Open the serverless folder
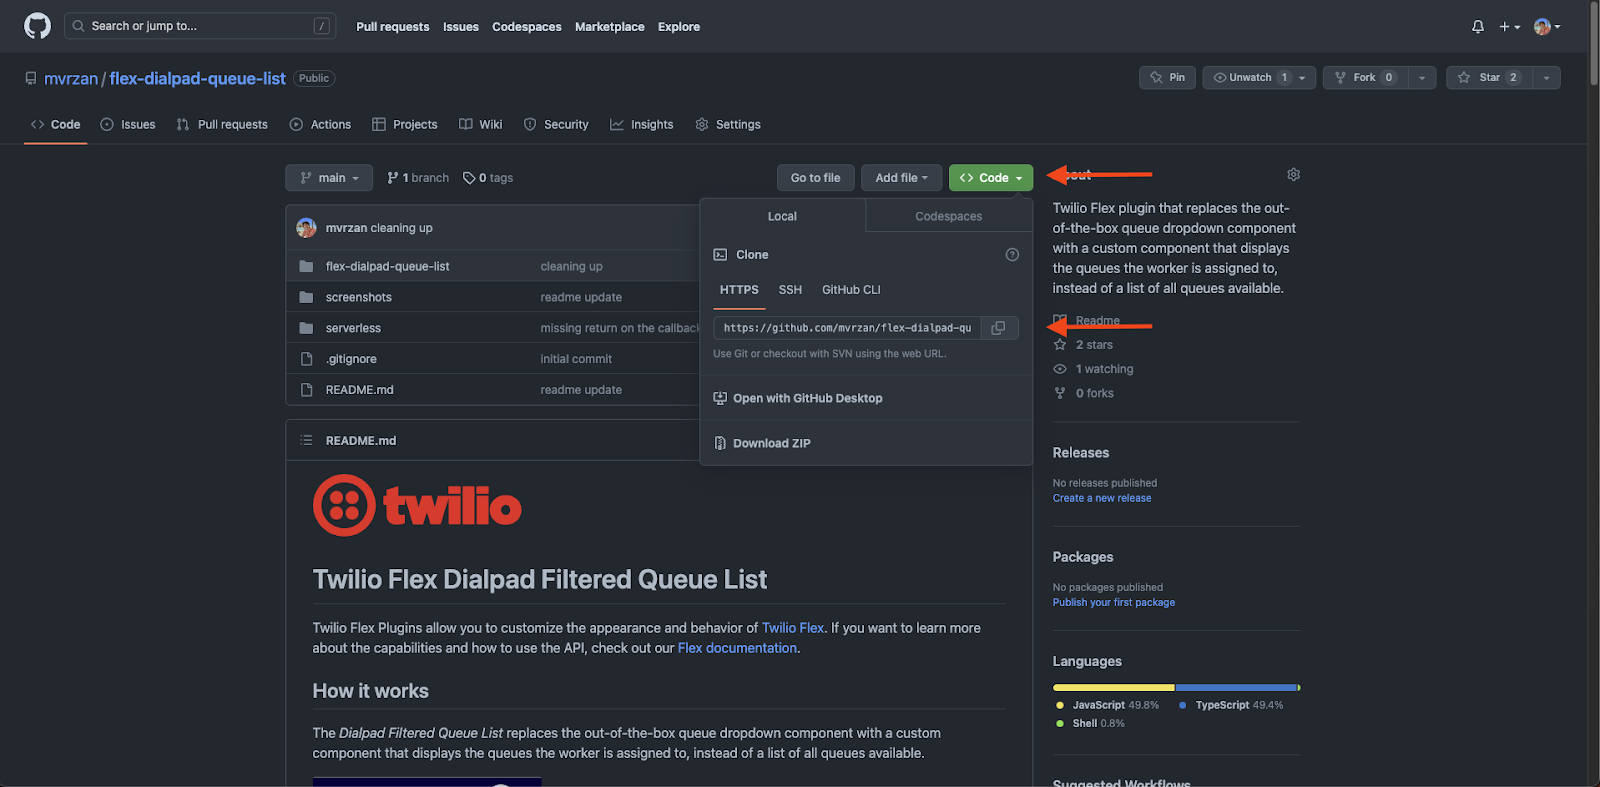Viewport: 1600px width, 787px height. pyautogui.click(x=353, y=328)
